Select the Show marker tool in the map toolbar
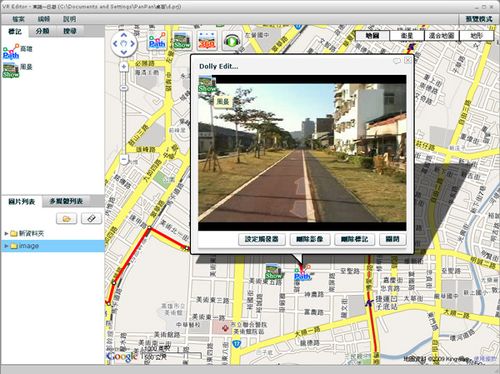The image size is (500, 374). (x=182, y=41)
